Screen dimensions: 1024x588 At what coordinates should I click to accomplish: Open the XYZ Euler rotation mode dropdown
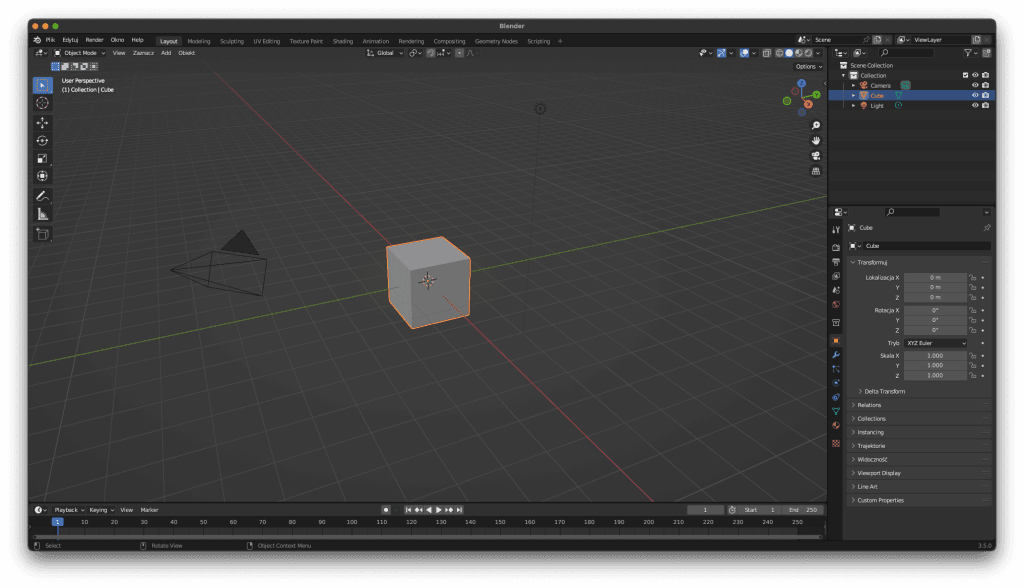click(936, 343)
